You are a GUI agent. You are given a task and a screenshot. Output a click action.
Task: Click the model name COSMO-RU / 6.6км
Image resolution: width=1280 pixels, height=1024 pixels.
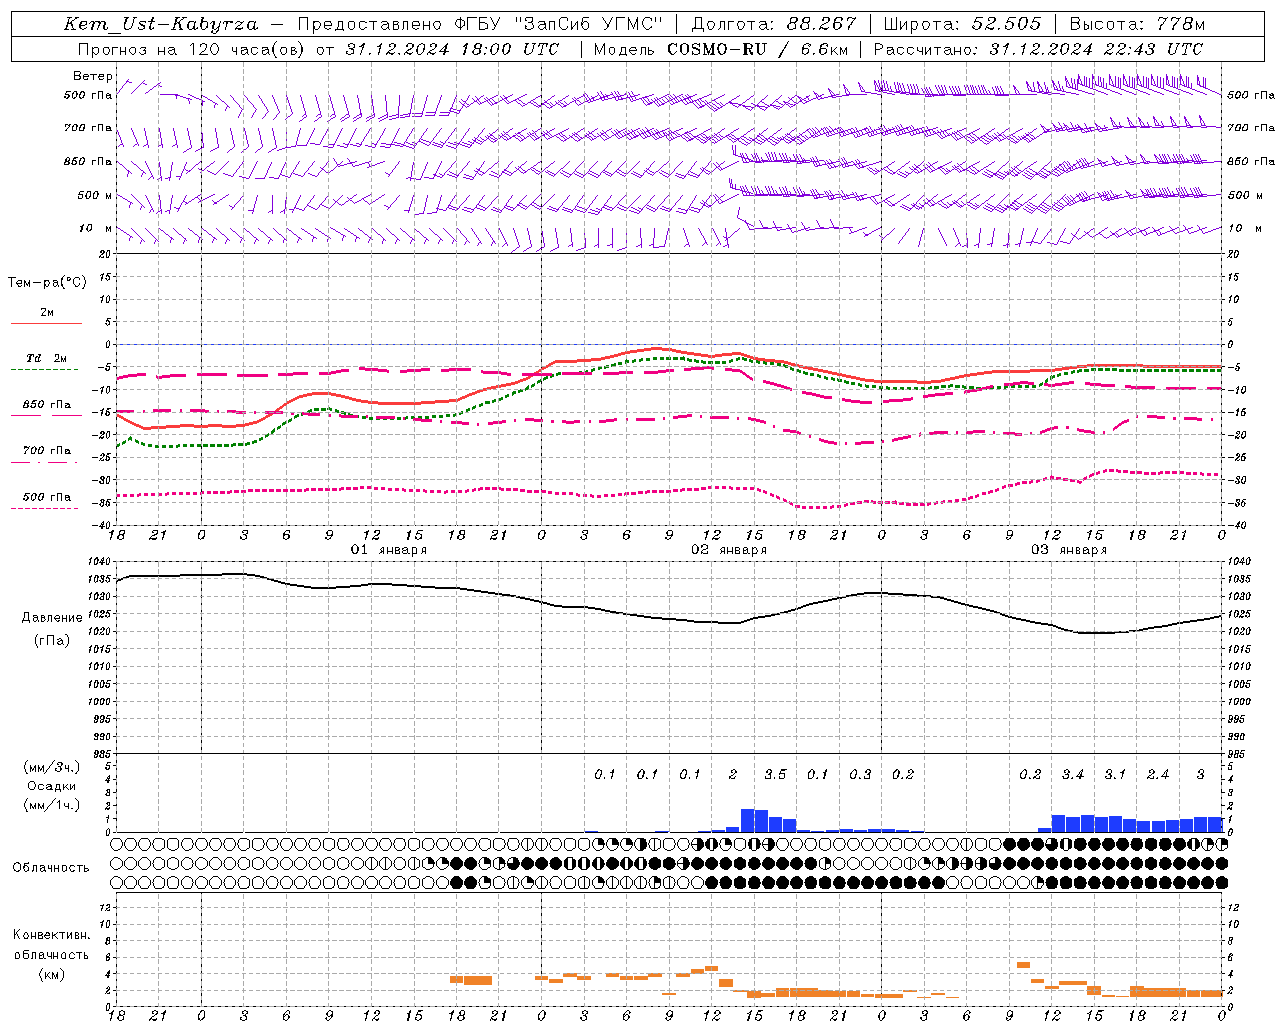click(757, 49)
